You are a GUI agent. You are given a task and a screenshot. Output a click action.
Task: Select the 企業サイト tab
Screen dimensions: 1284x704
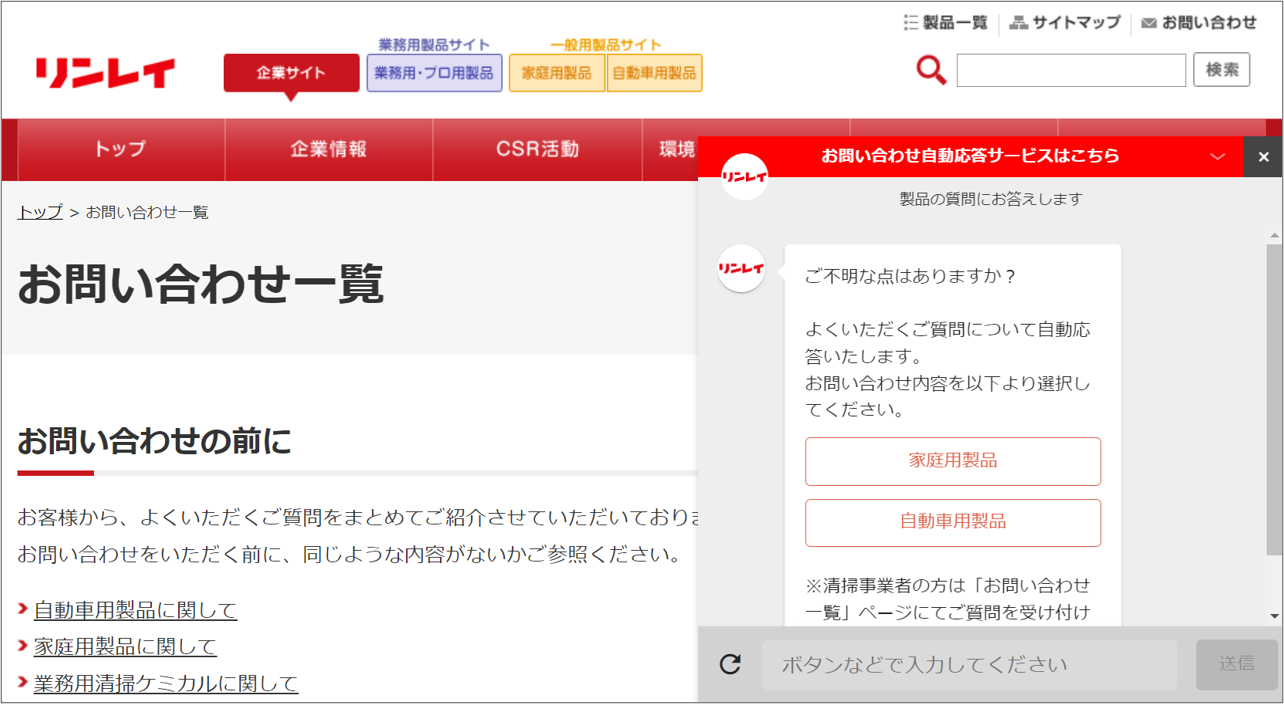tap(291, 73)
